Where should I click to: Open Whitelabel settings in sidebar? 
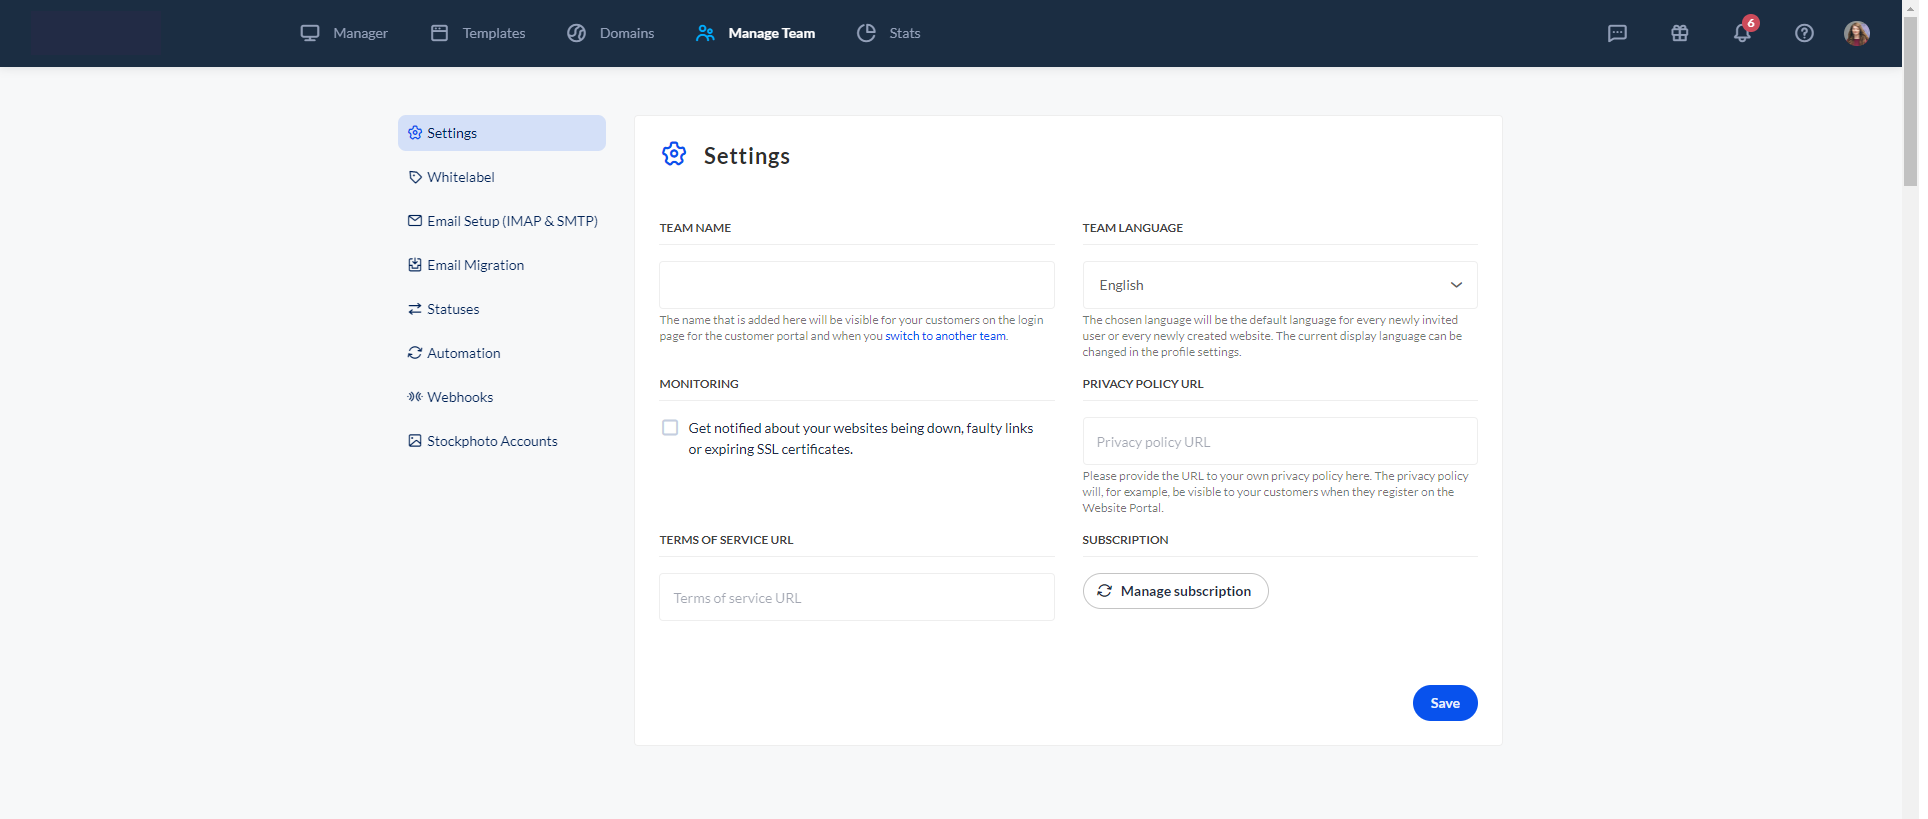coord(460,177)
